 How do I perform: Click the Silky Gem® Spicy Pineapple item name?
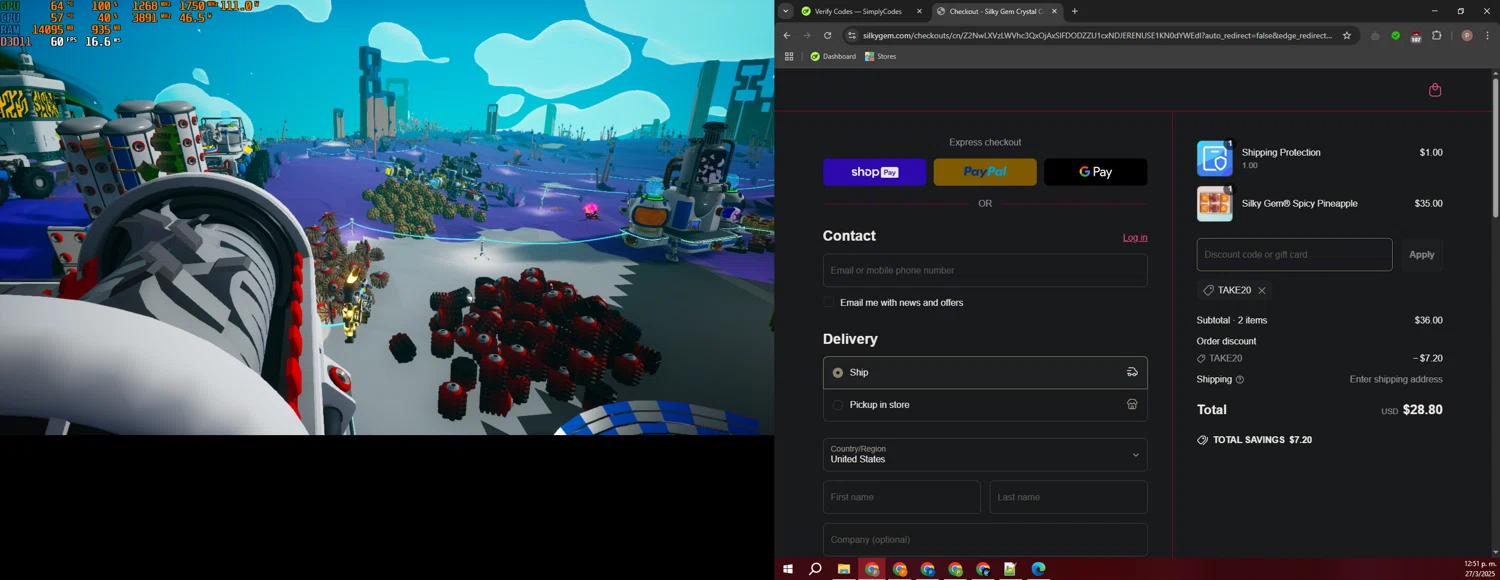[1299, 203]
